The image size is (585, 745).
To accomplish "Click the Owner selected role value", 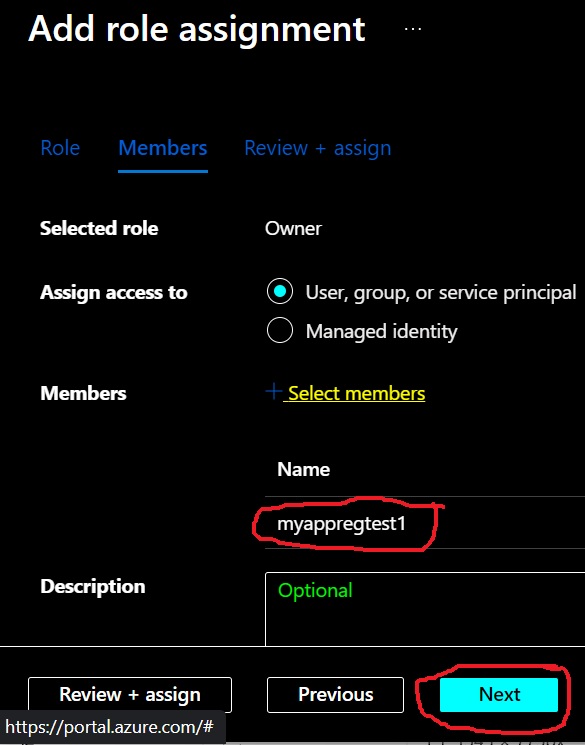I will (293, 229).
